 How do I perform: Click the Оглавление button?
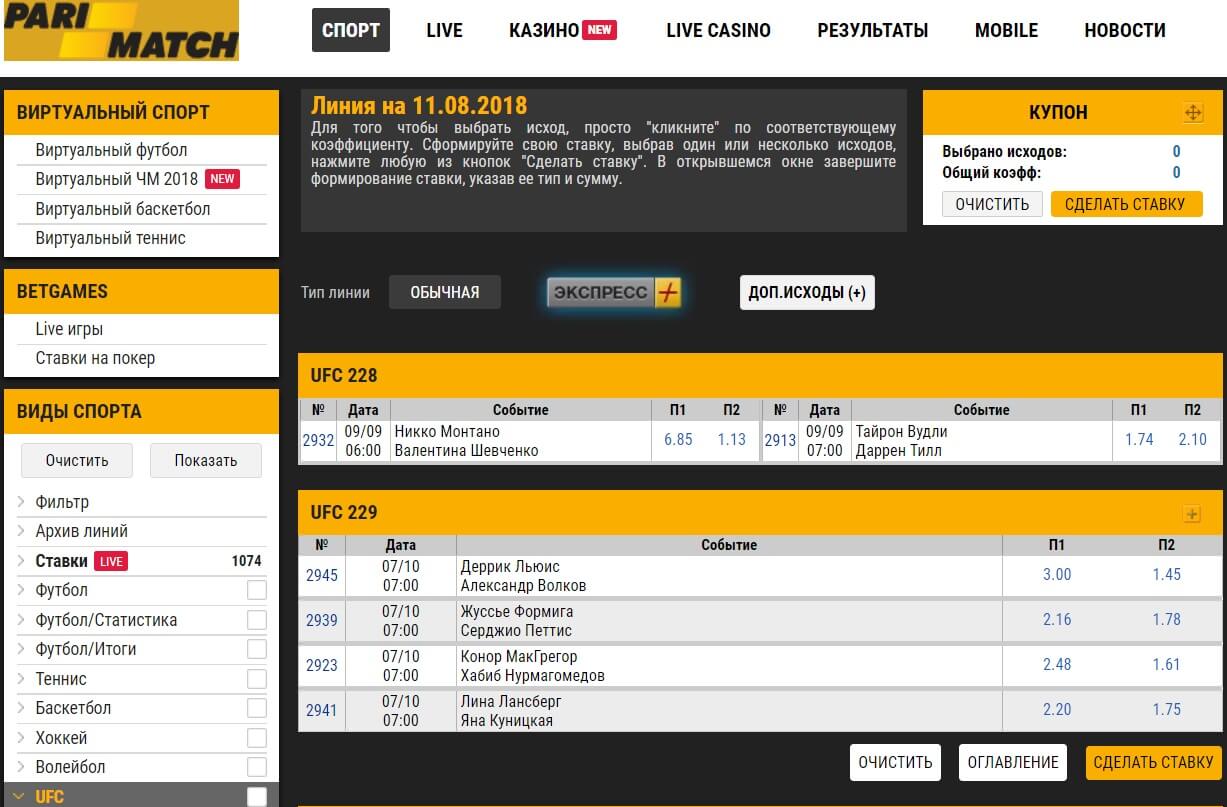[1013, 762]
